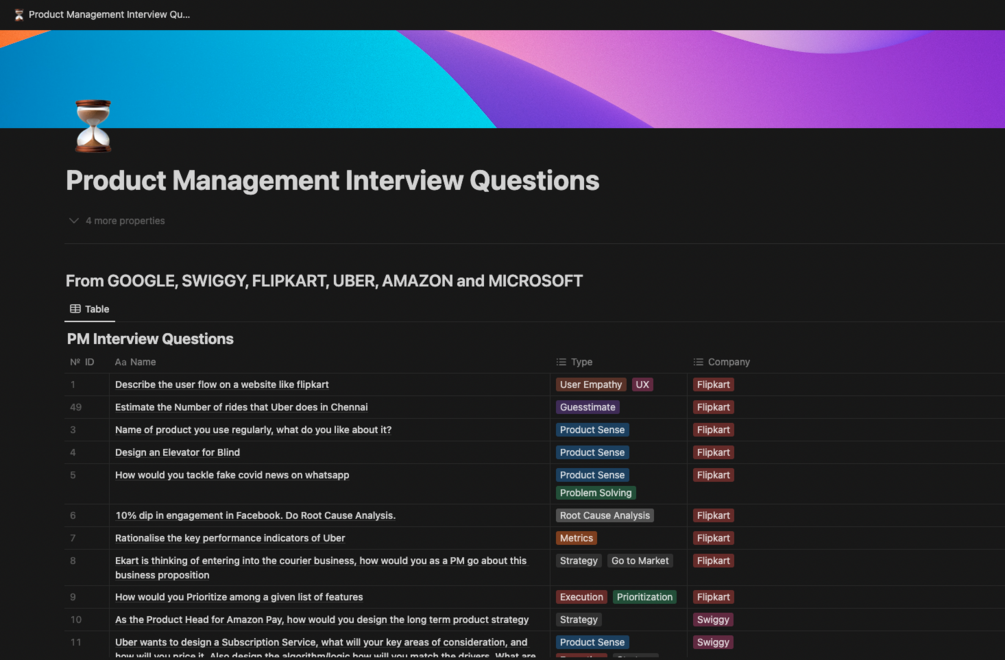
Task: Open 'Describe the user flow on a website like flipkart'
Action: coord(222,384)
